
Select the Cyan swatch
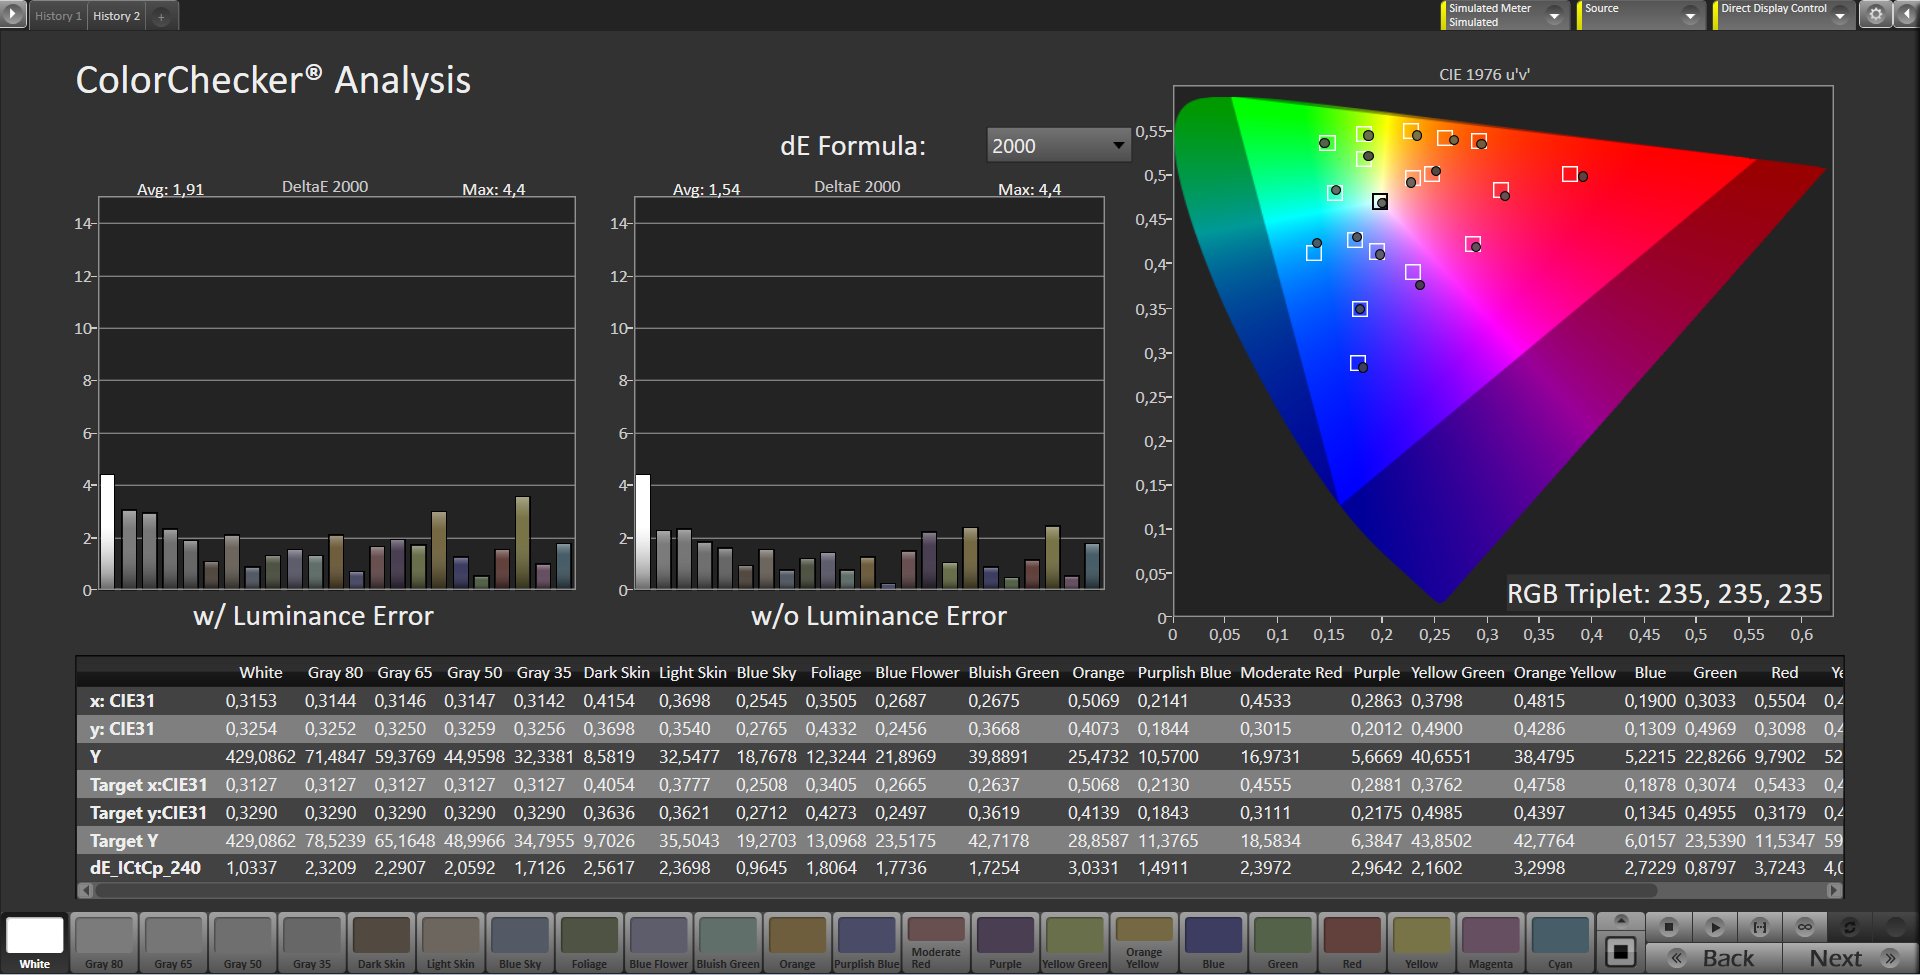pyautogui.click(x=1560, y=942)
